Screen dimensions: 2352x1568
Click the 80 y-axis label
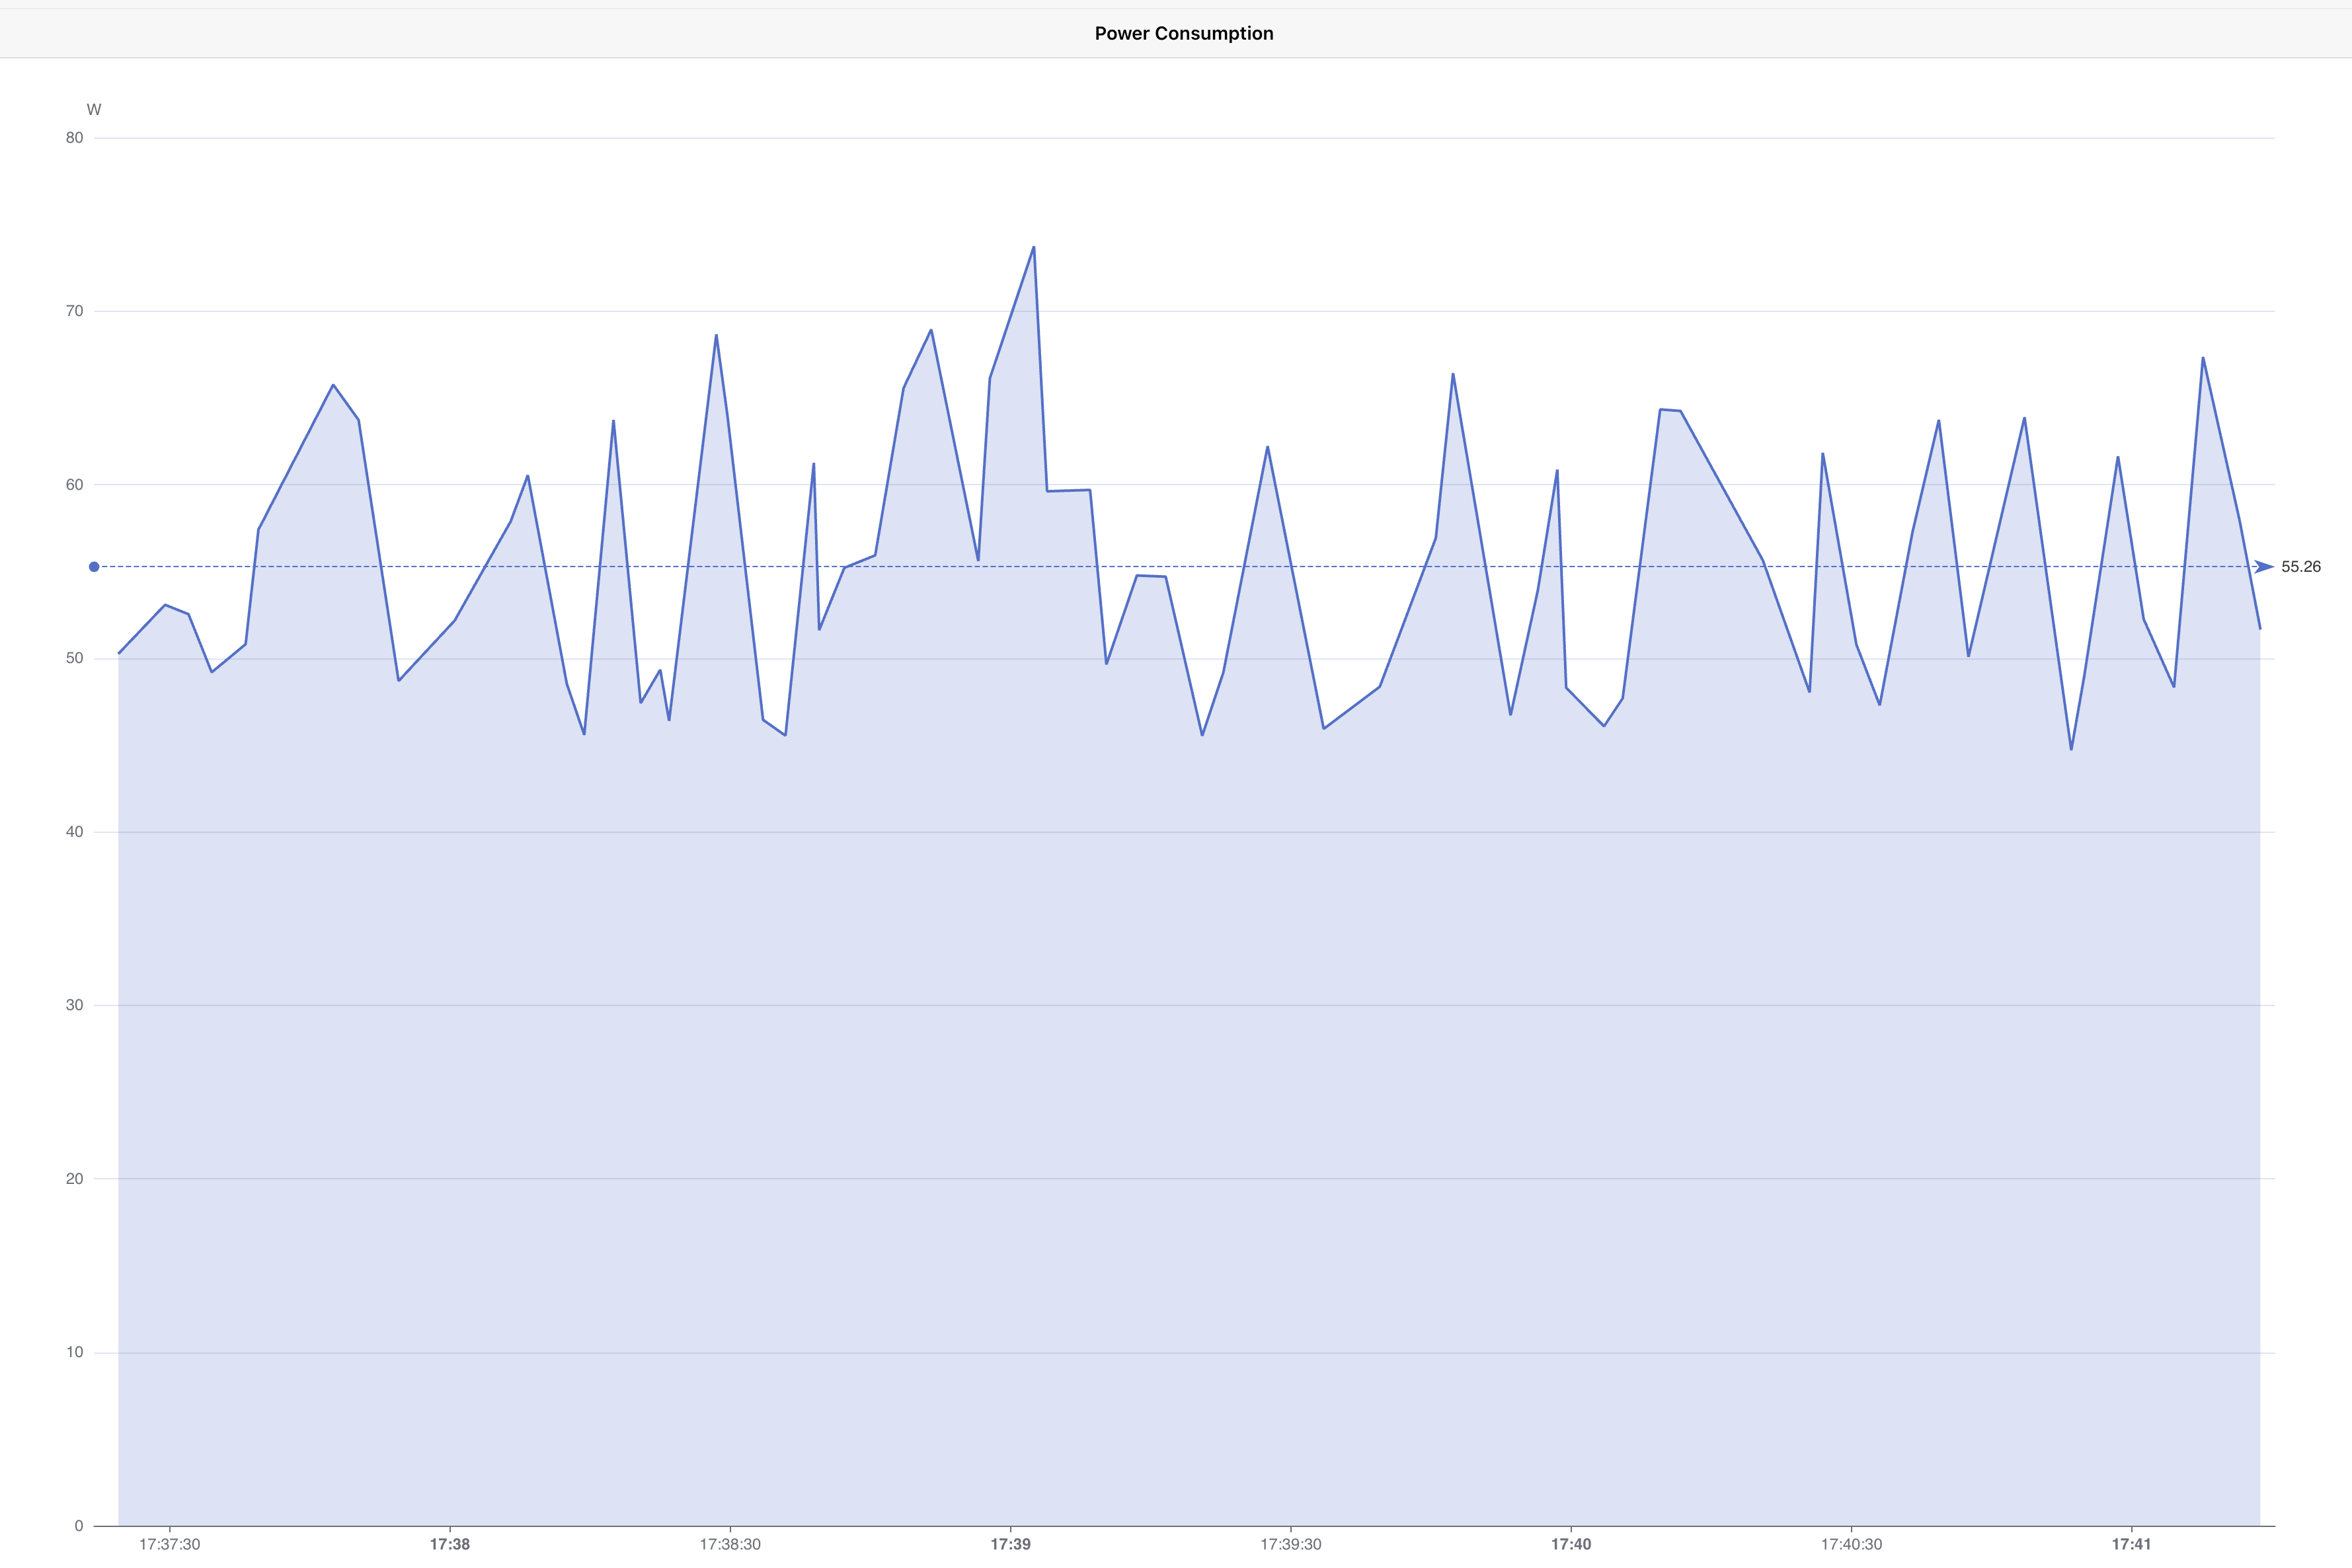[x=75, y=138]
